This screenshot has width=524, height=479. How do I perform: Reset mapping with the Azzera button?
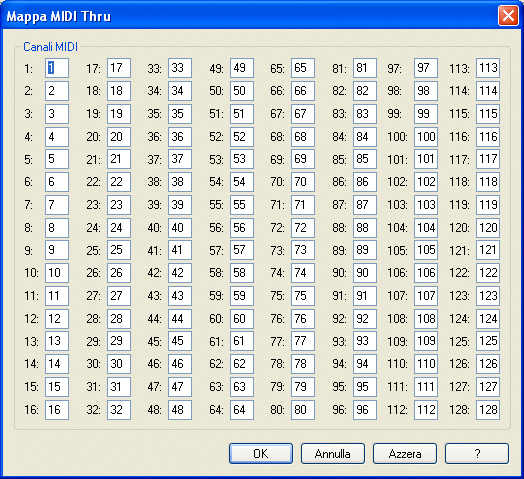click(405, 454)
